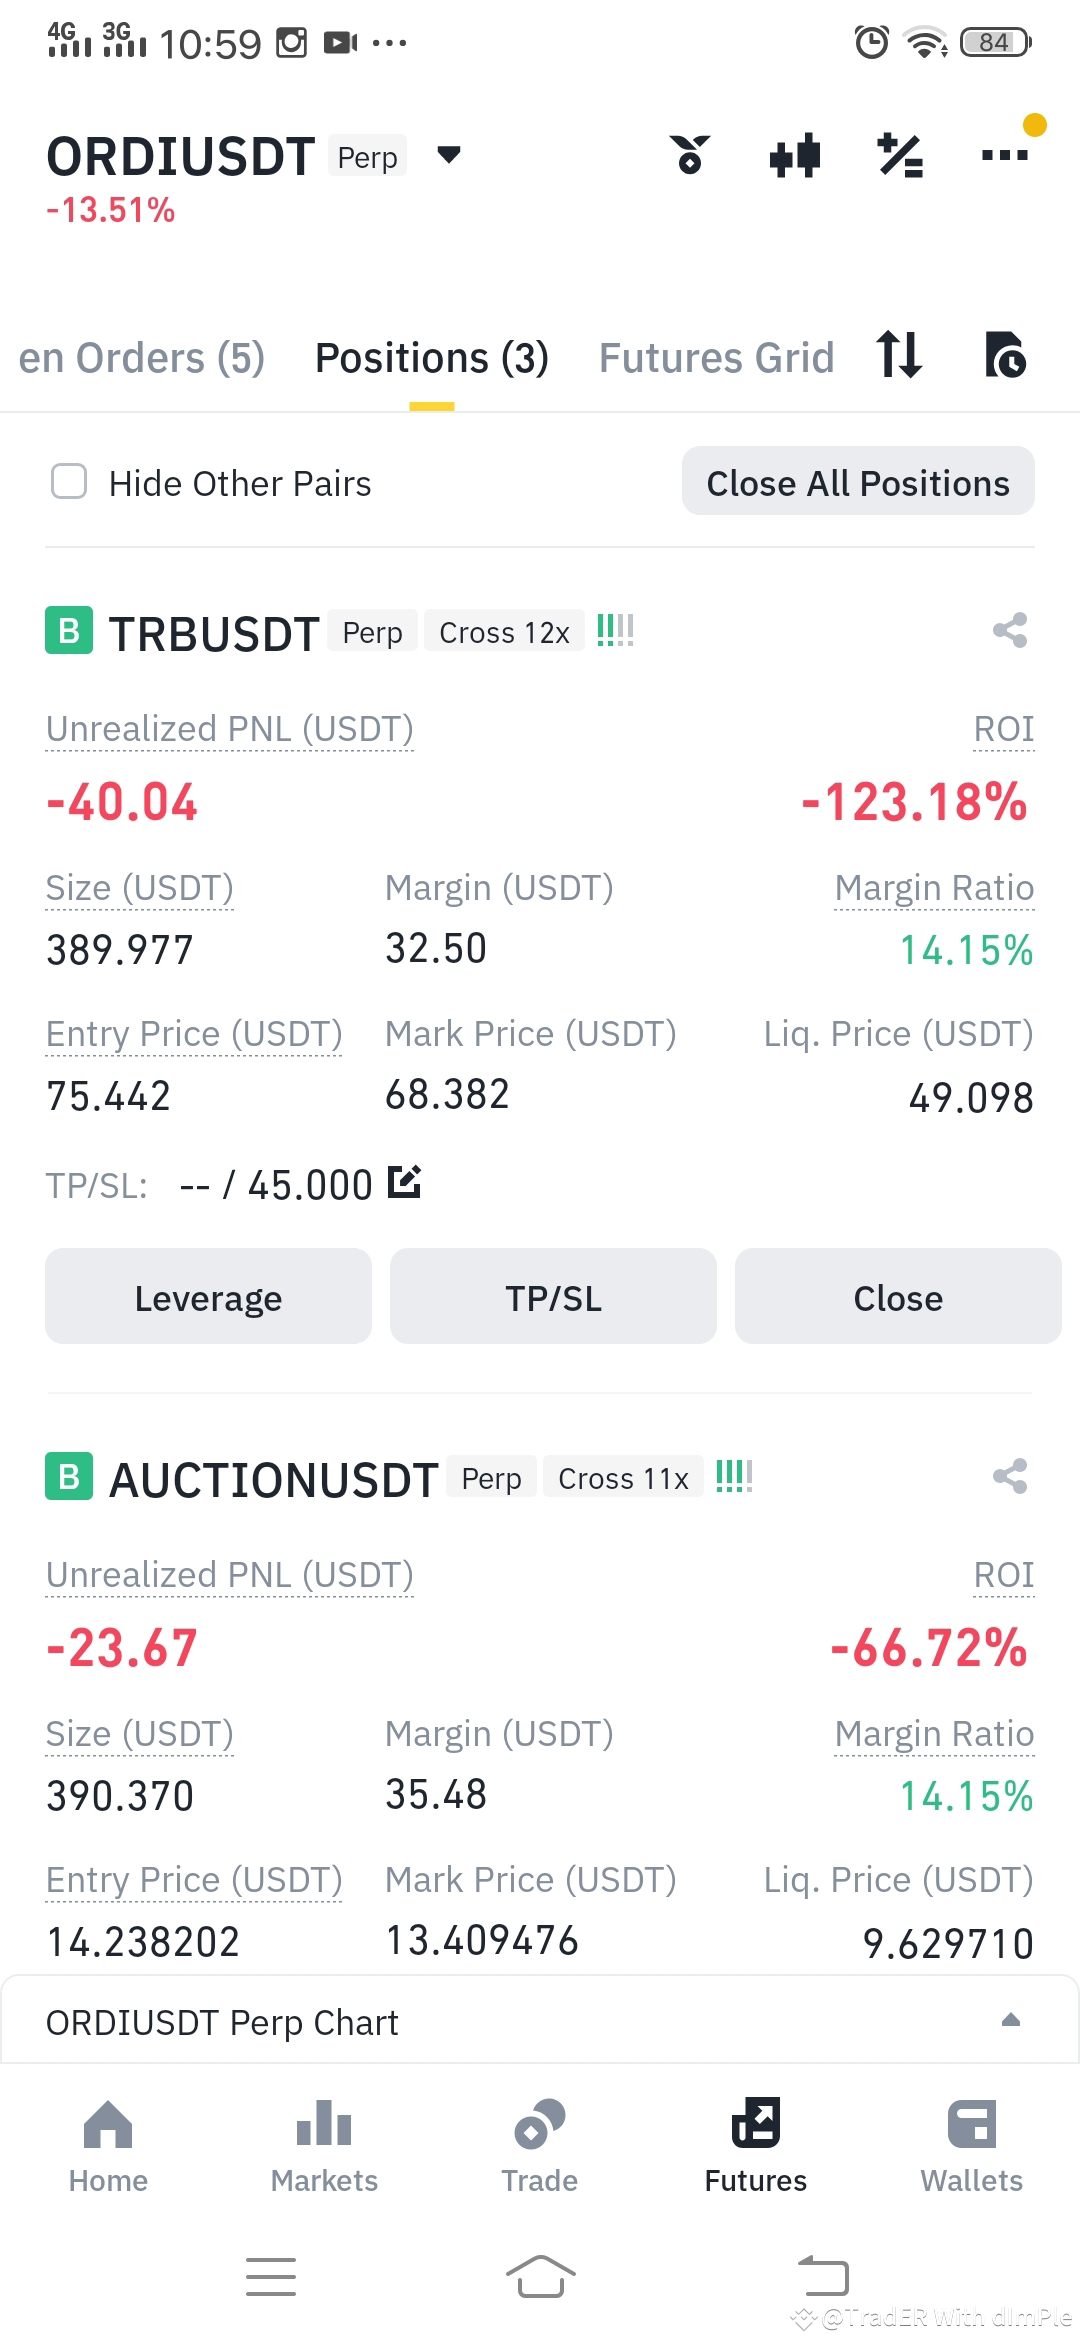Change the TRBUSDT Cross 12x leverage tag

tap(504, 632)
